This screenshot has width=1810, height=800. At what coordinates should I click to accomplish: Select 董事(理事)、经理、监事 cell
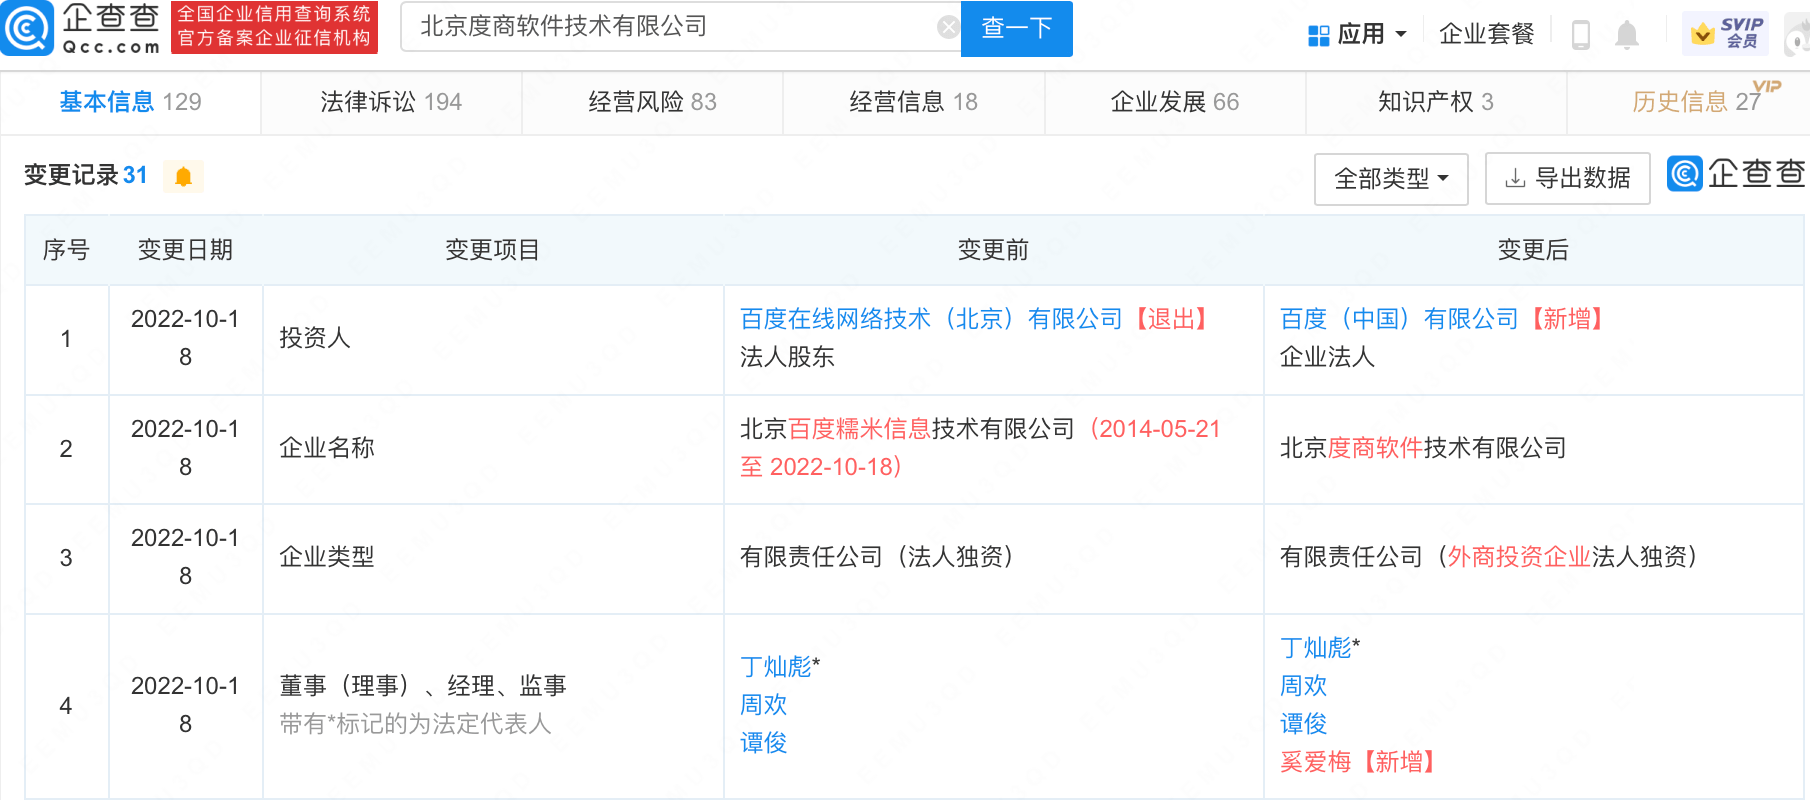coord(493,705)
